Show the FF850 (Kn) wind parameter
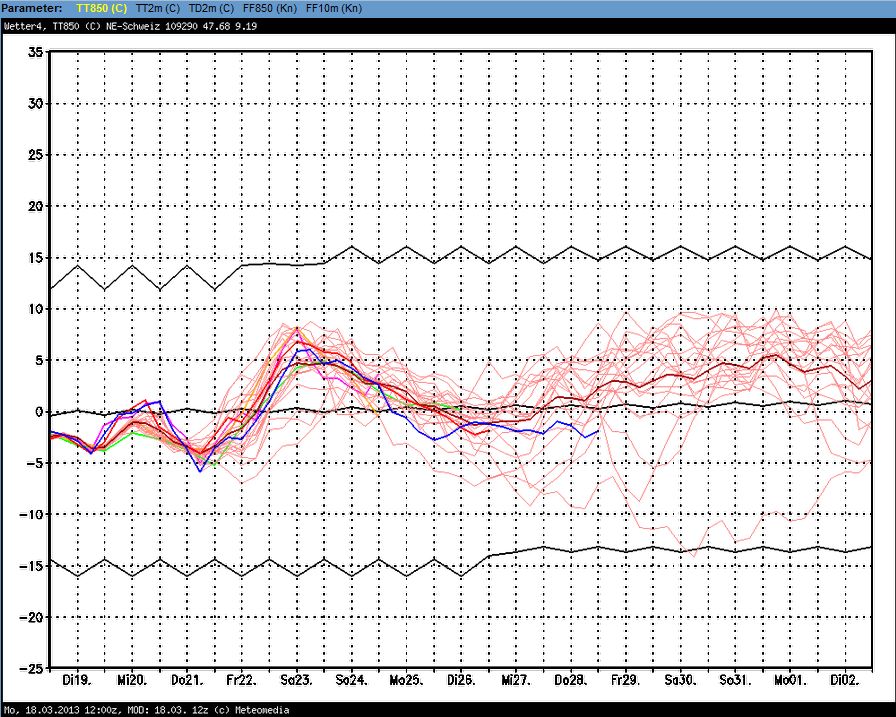896x717 pixels. pos(270,8)
